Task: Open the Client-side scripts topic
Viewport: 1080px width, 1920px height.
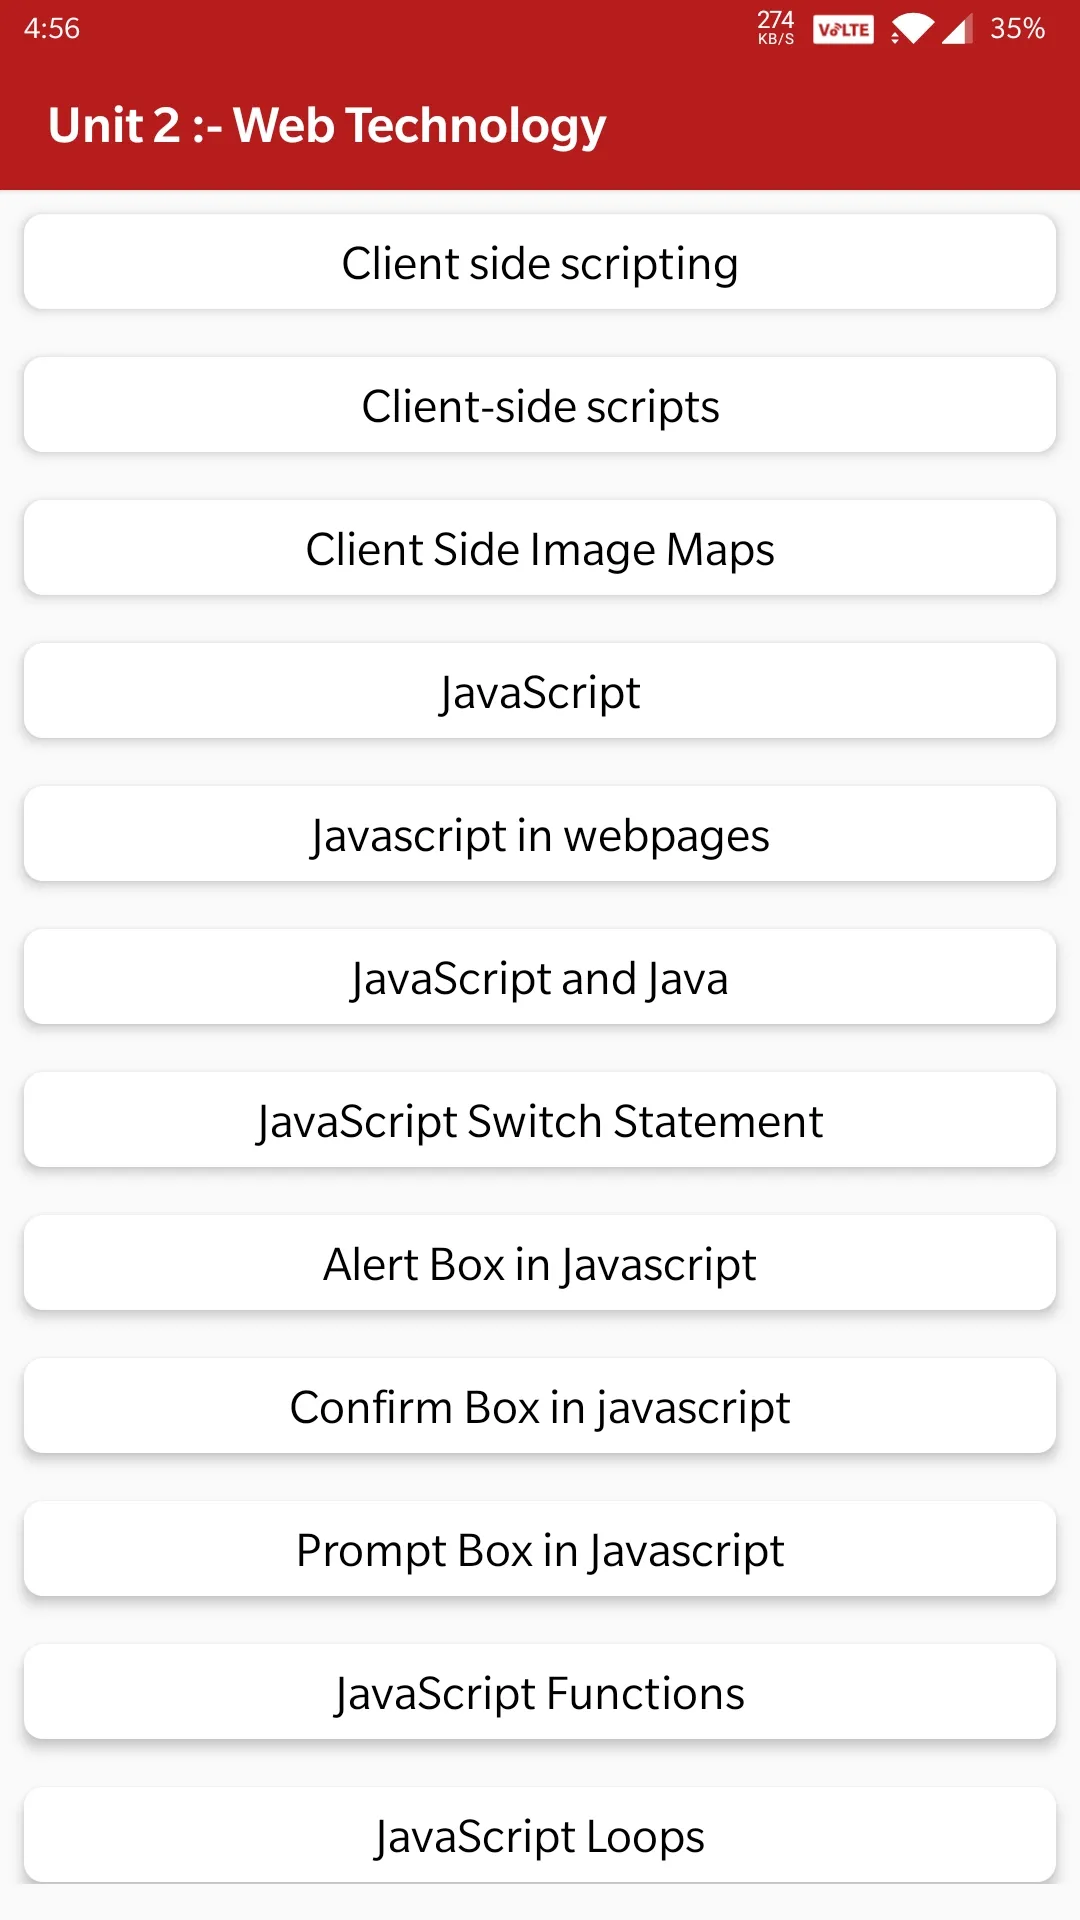Action: click(x=540, y=405)
